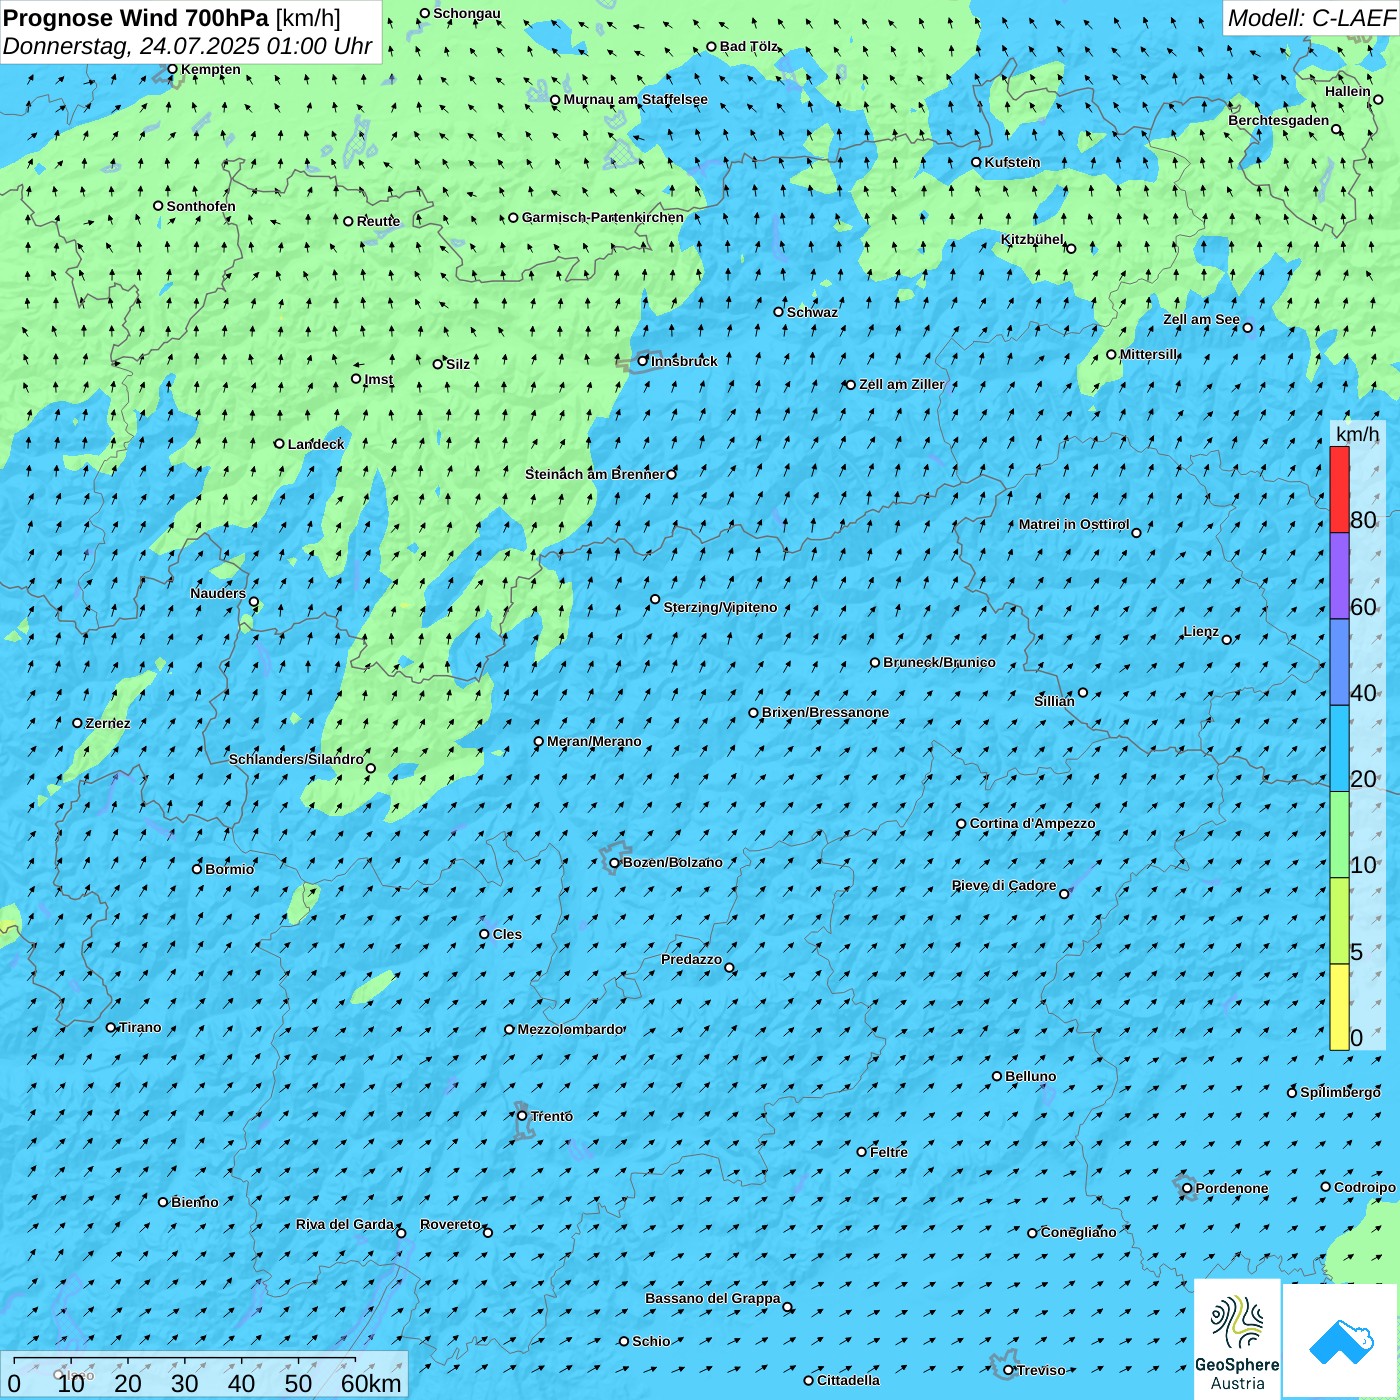Click the Schlanders/Silandro label
1400x1400 pixels.
[296, 759]
